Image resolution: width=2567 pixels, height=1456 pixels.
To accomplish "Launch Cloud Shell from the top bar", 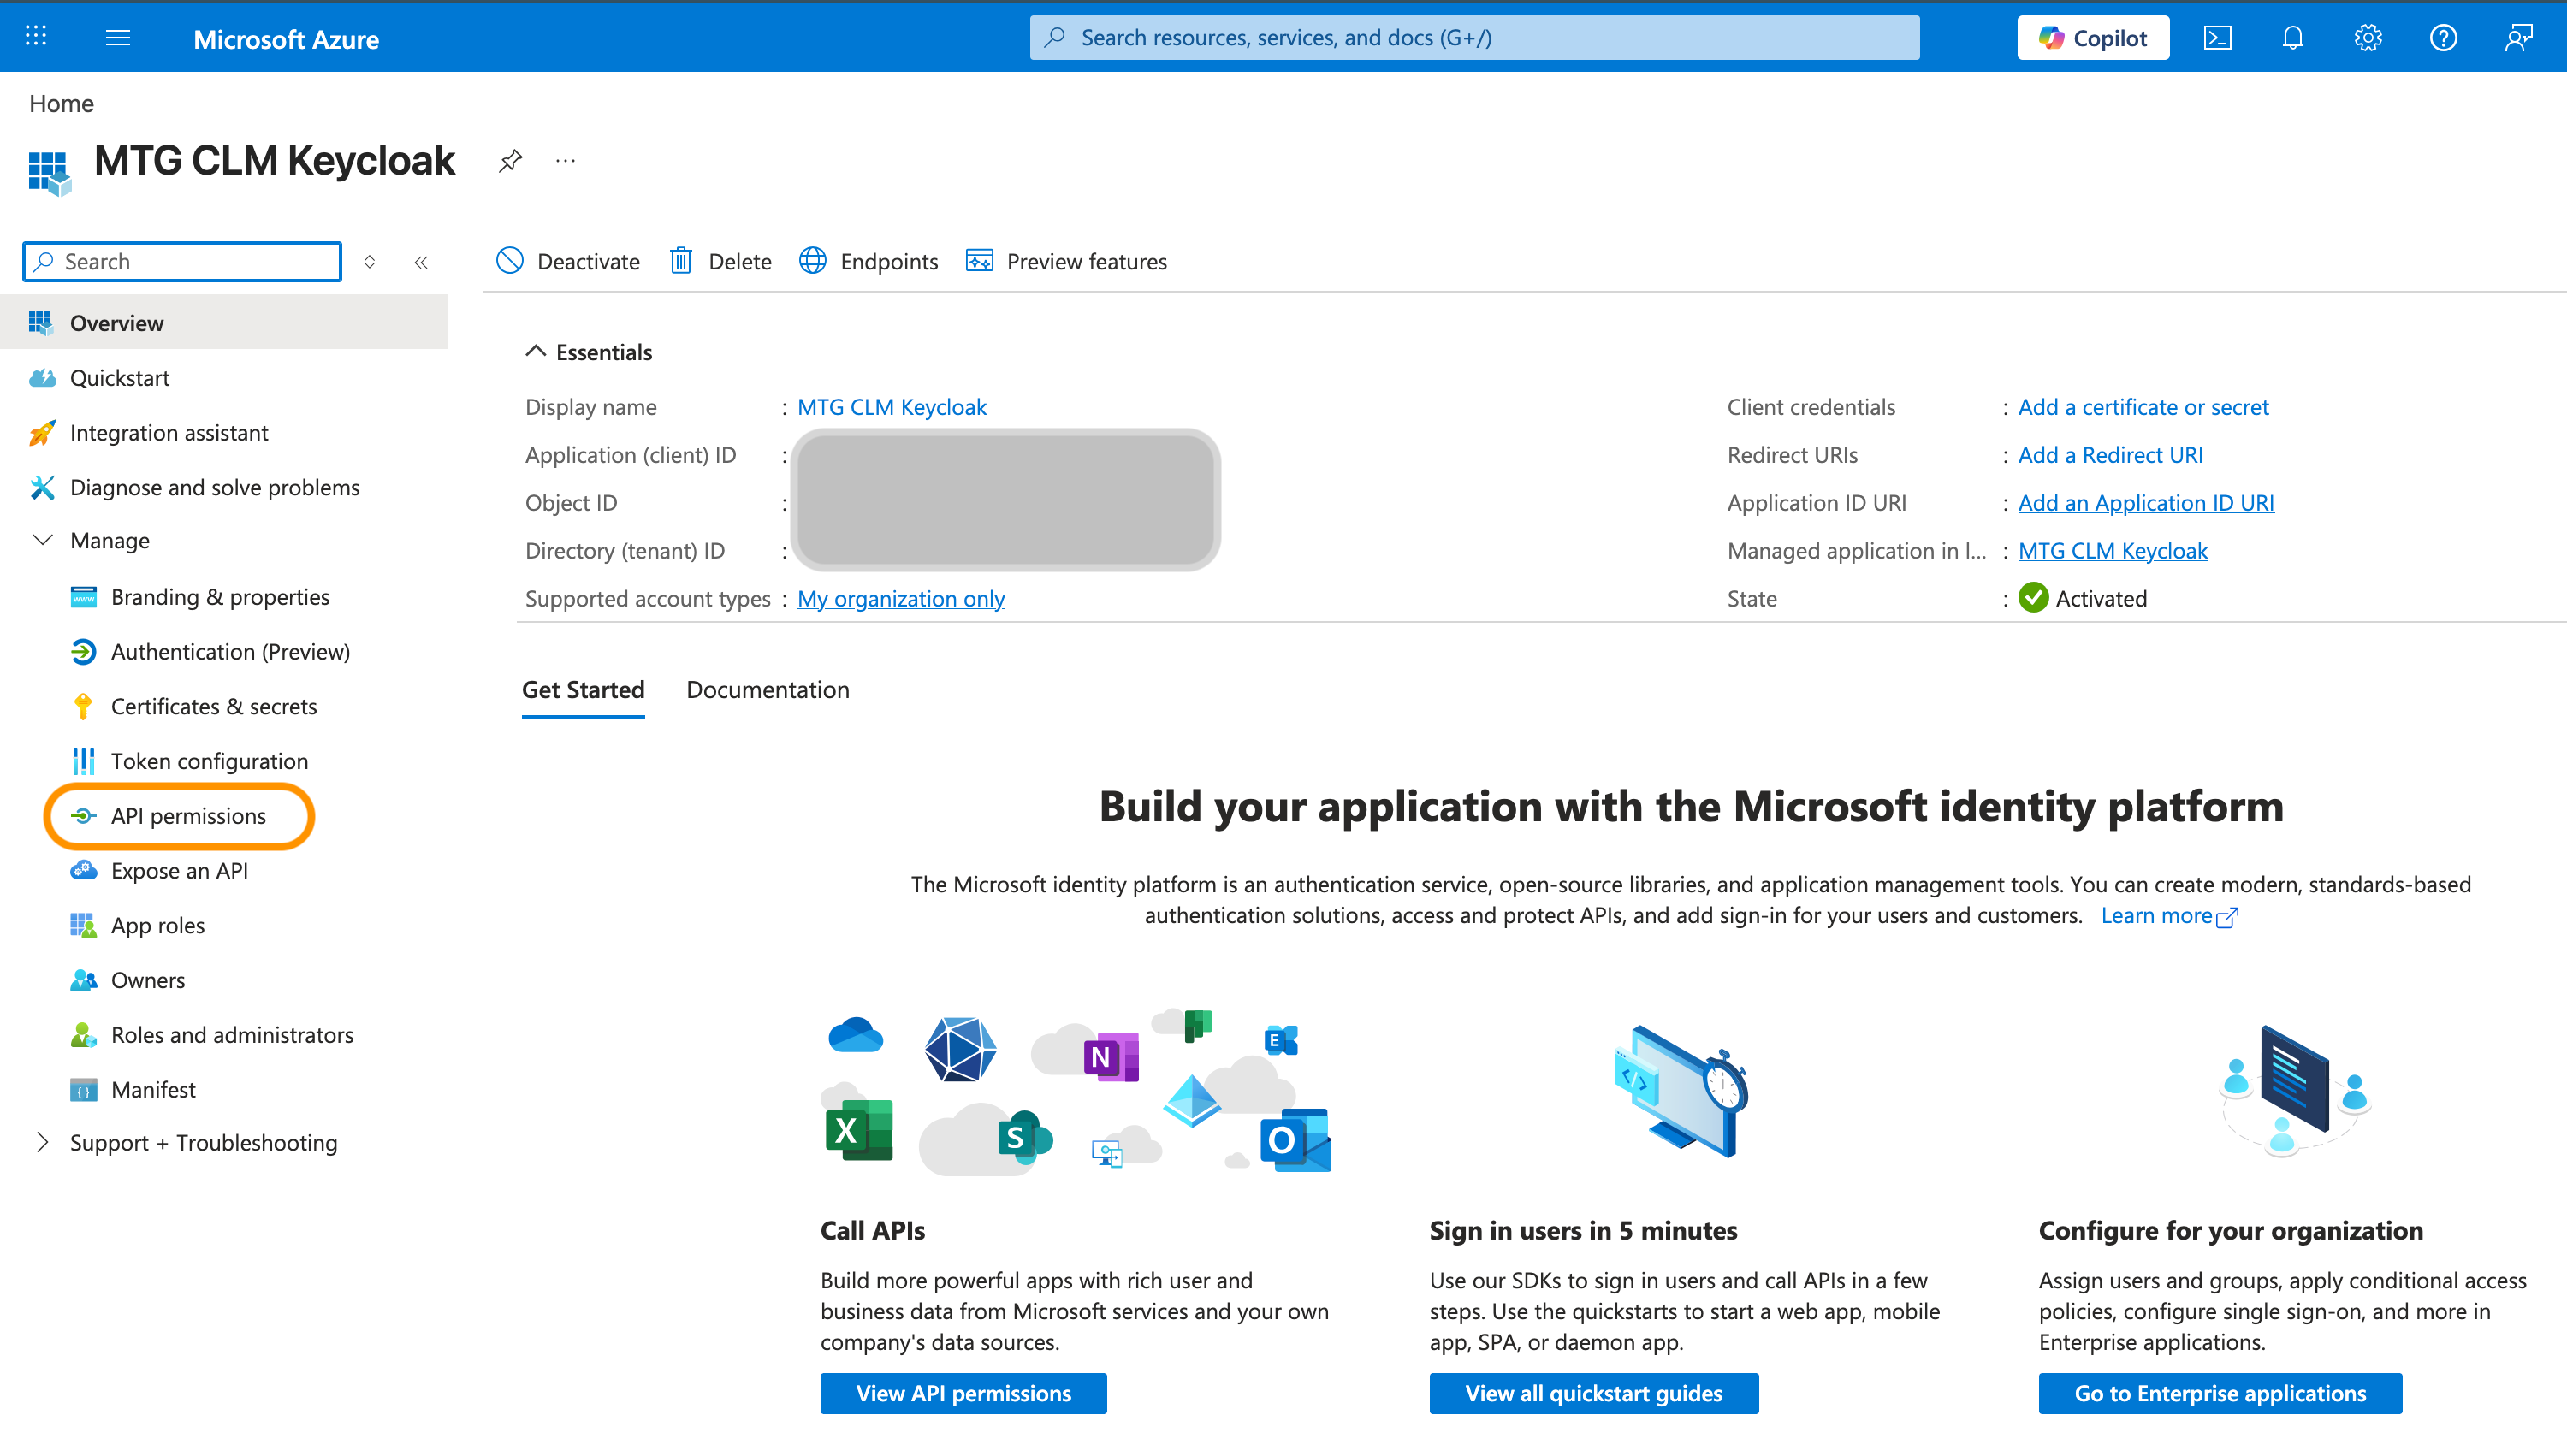I will pos(2217,38).
